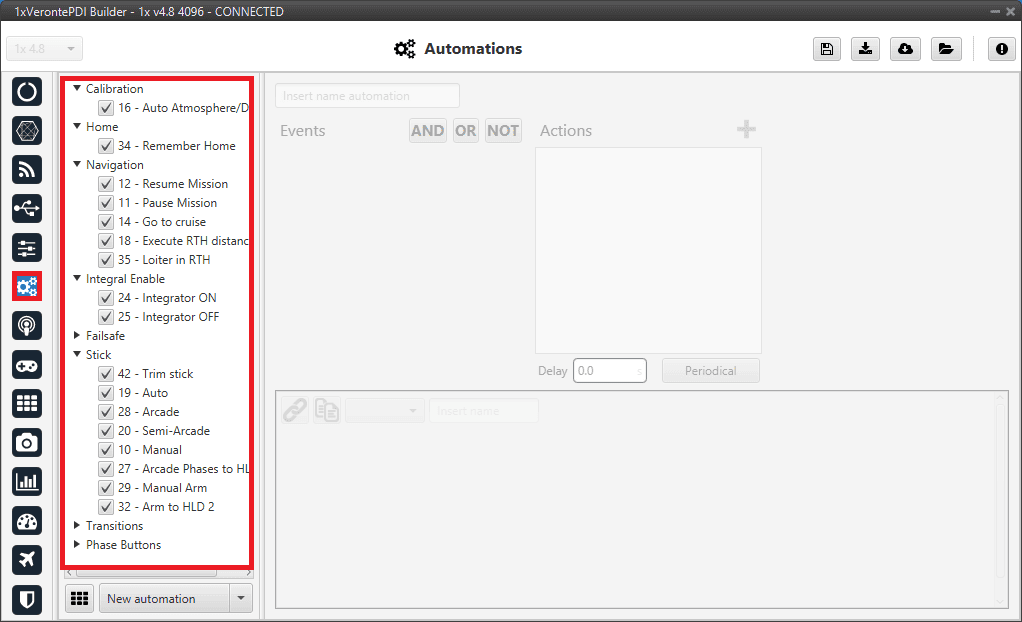Open the folder icon in top toolbar

click(x=945, y=49)
